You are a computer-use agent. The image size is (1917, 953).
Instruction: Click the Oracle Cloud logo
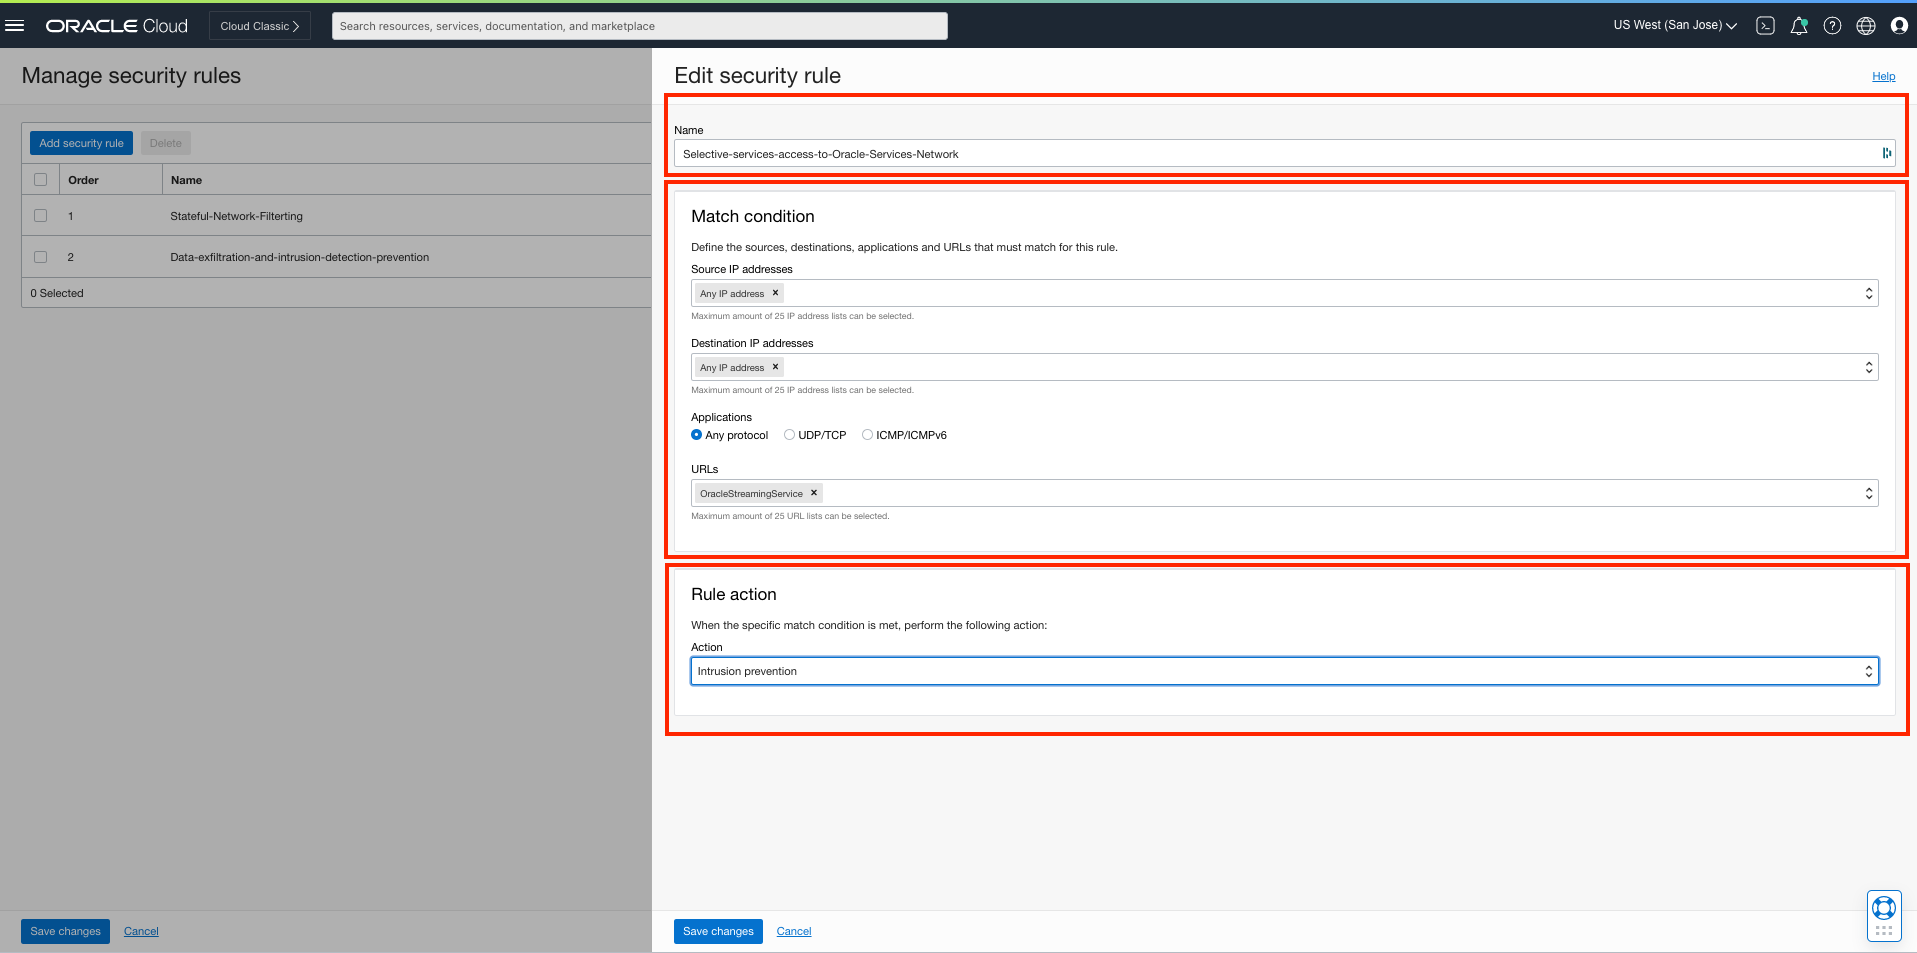(x=116, y=25)
